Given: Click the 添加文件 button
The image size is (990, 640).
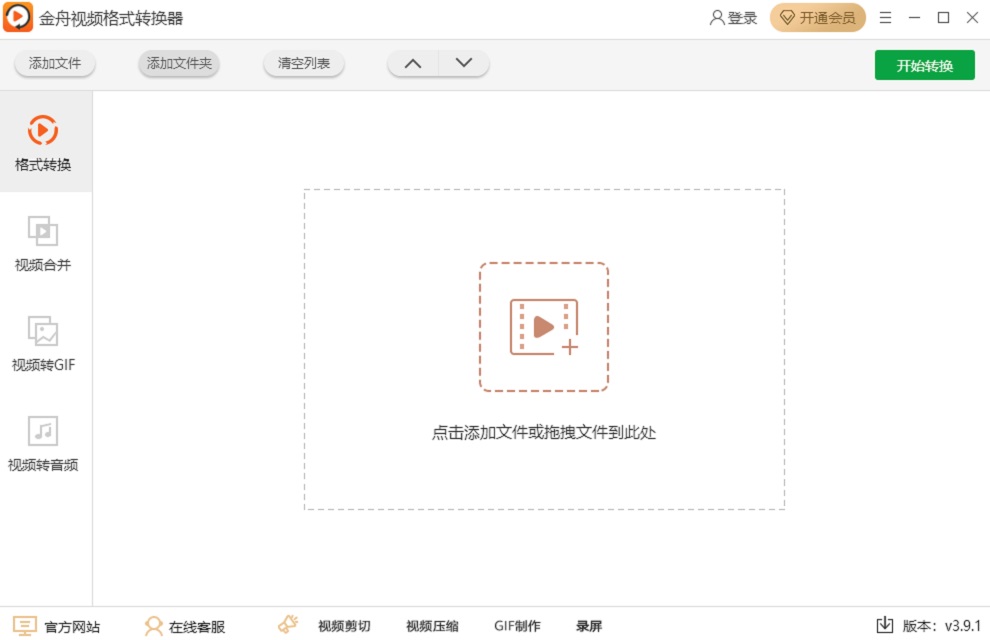Looking at the screenshot, I should click(54, 63).
